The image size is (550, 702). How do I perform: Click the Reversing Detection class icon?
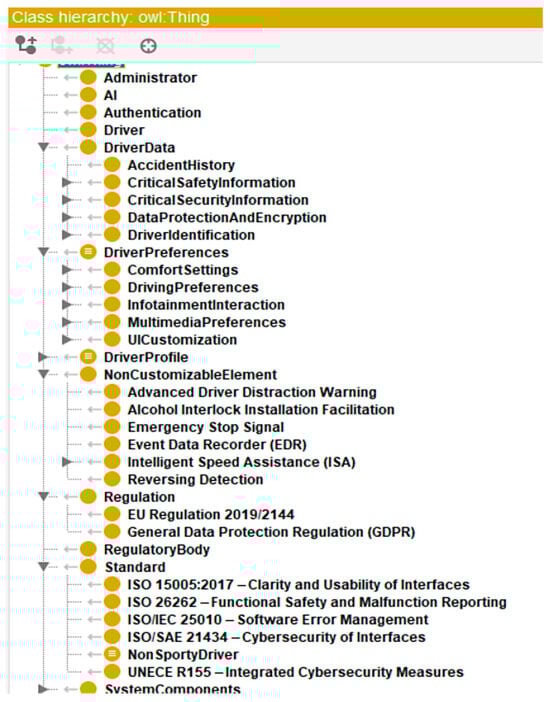pyautogui.click(x=112, y=479)
